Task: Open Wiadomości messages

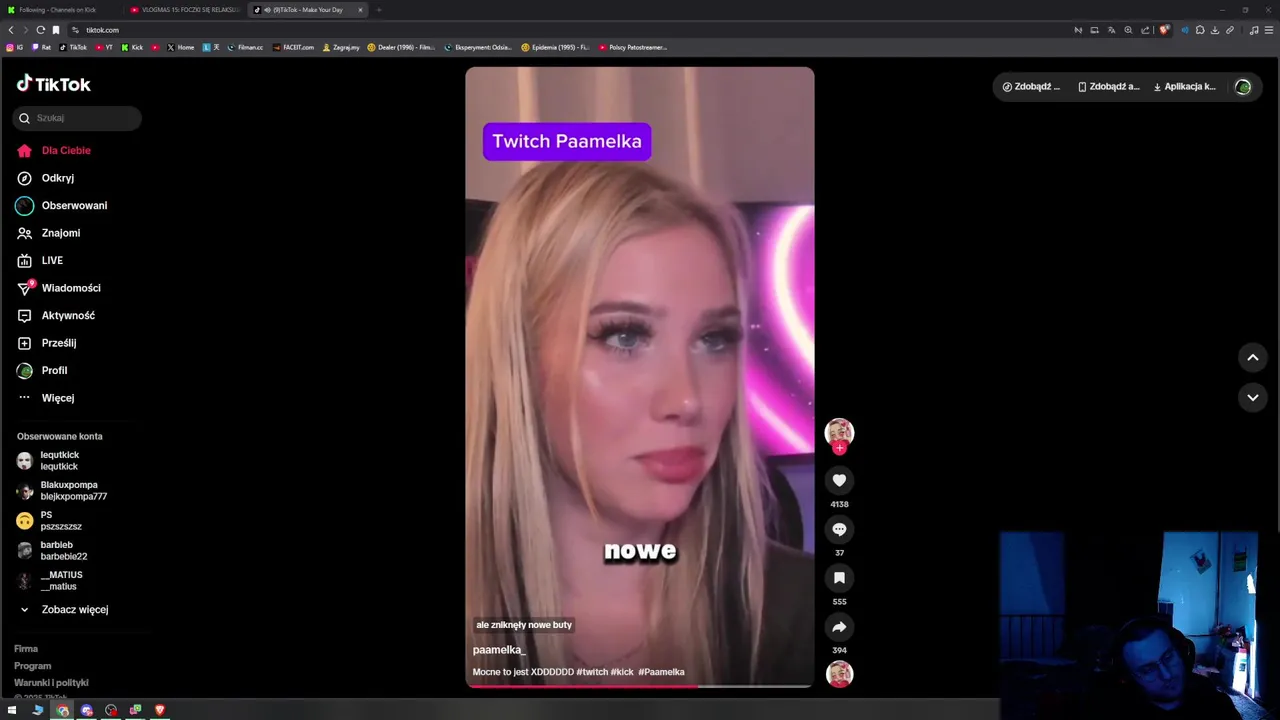Action: 59,288
